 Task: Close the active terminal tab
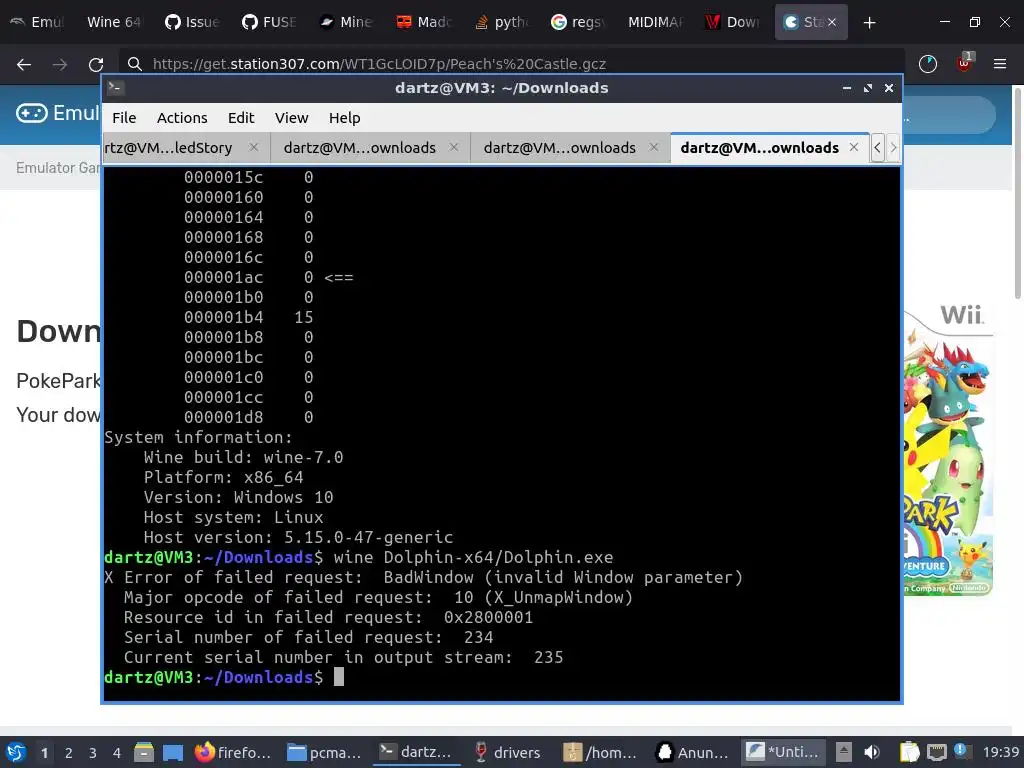tap(854, 148)
